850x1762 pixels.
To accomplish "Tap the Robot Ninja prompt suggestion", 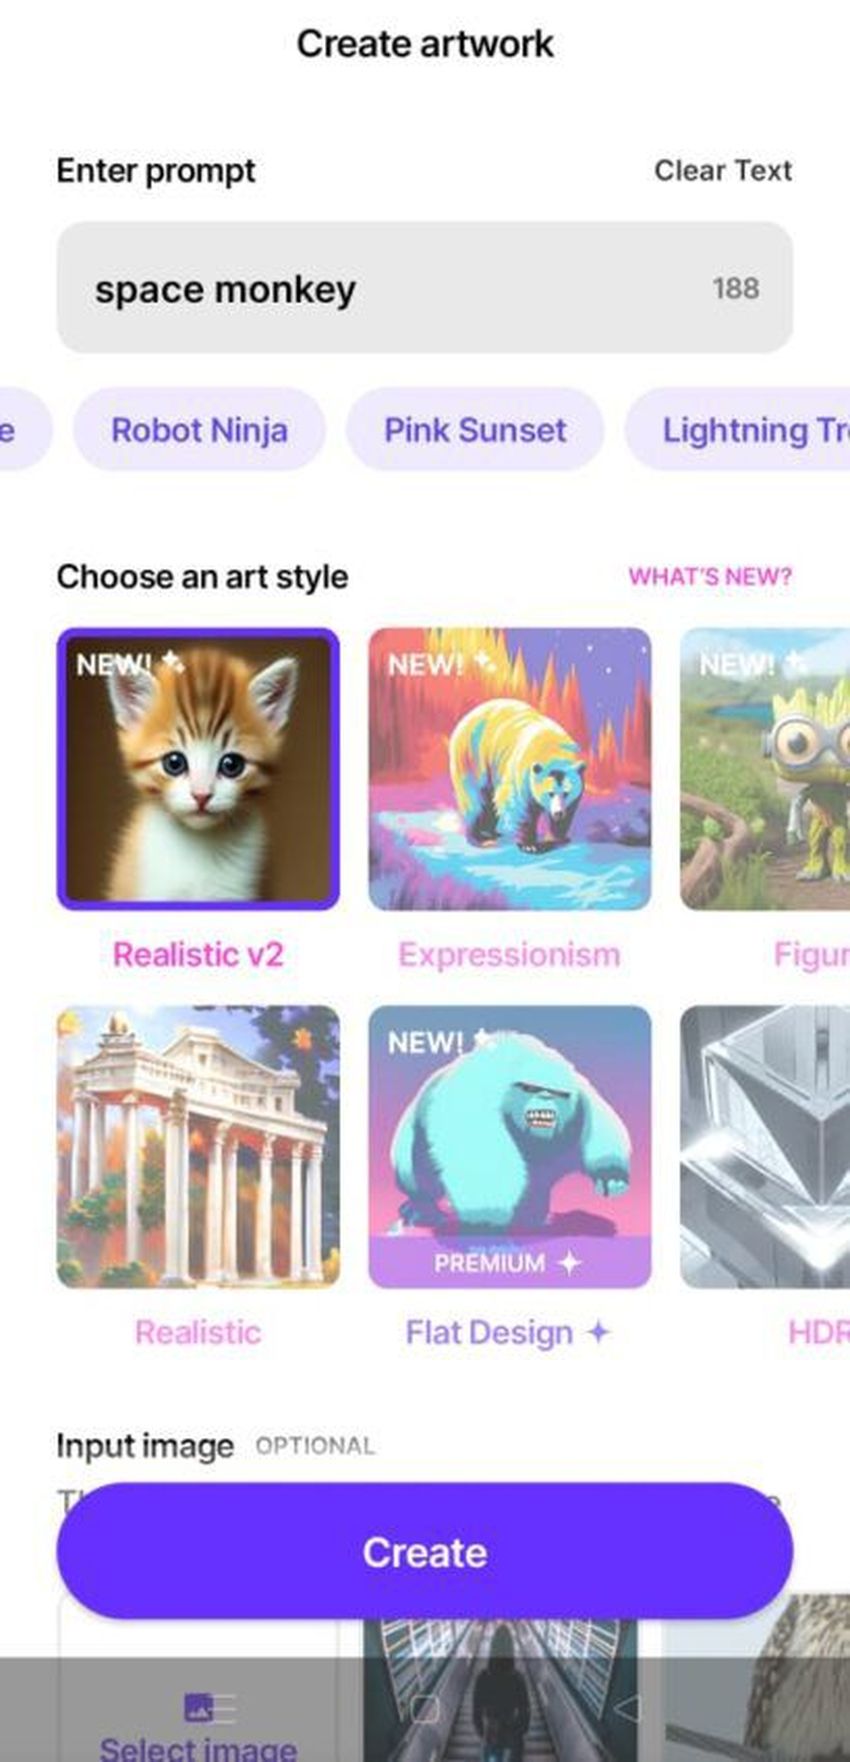I will pos(199,430).
